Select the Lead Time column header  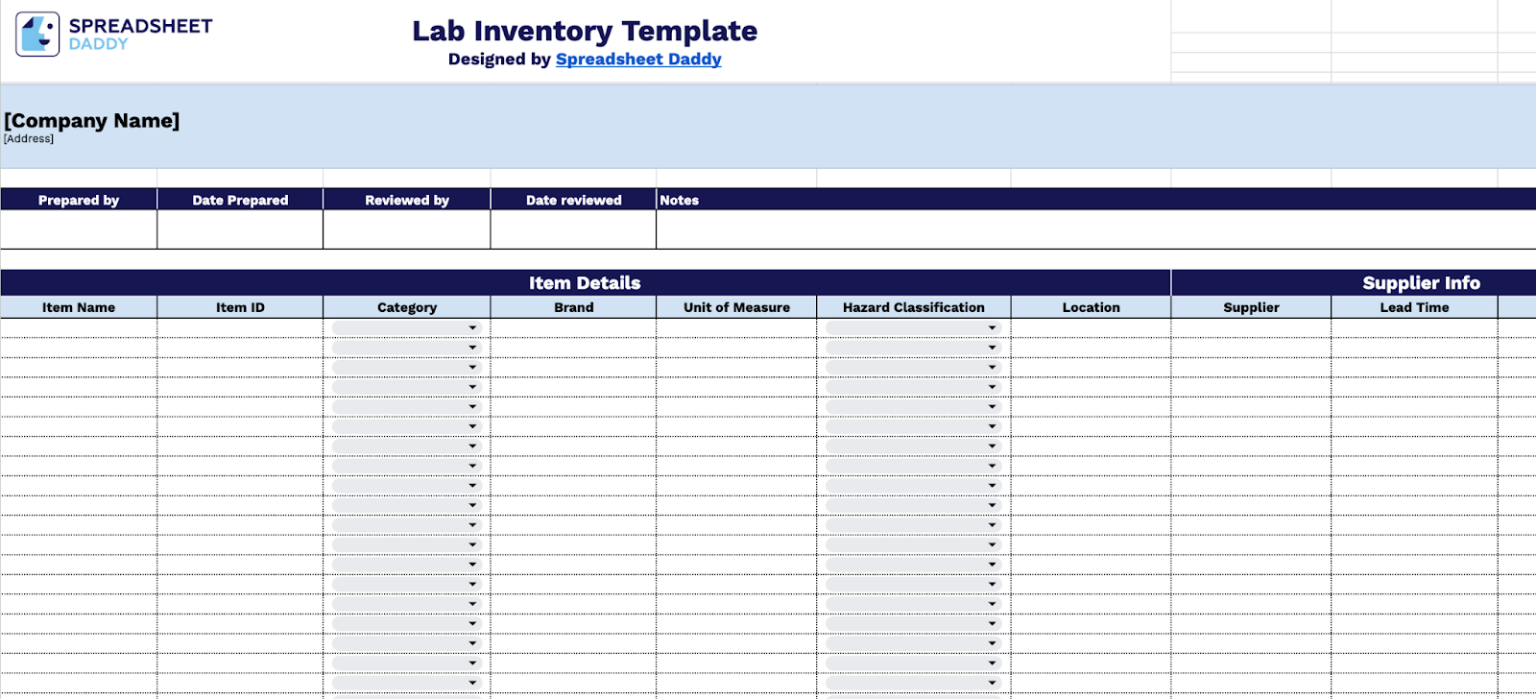point(1413,307)
